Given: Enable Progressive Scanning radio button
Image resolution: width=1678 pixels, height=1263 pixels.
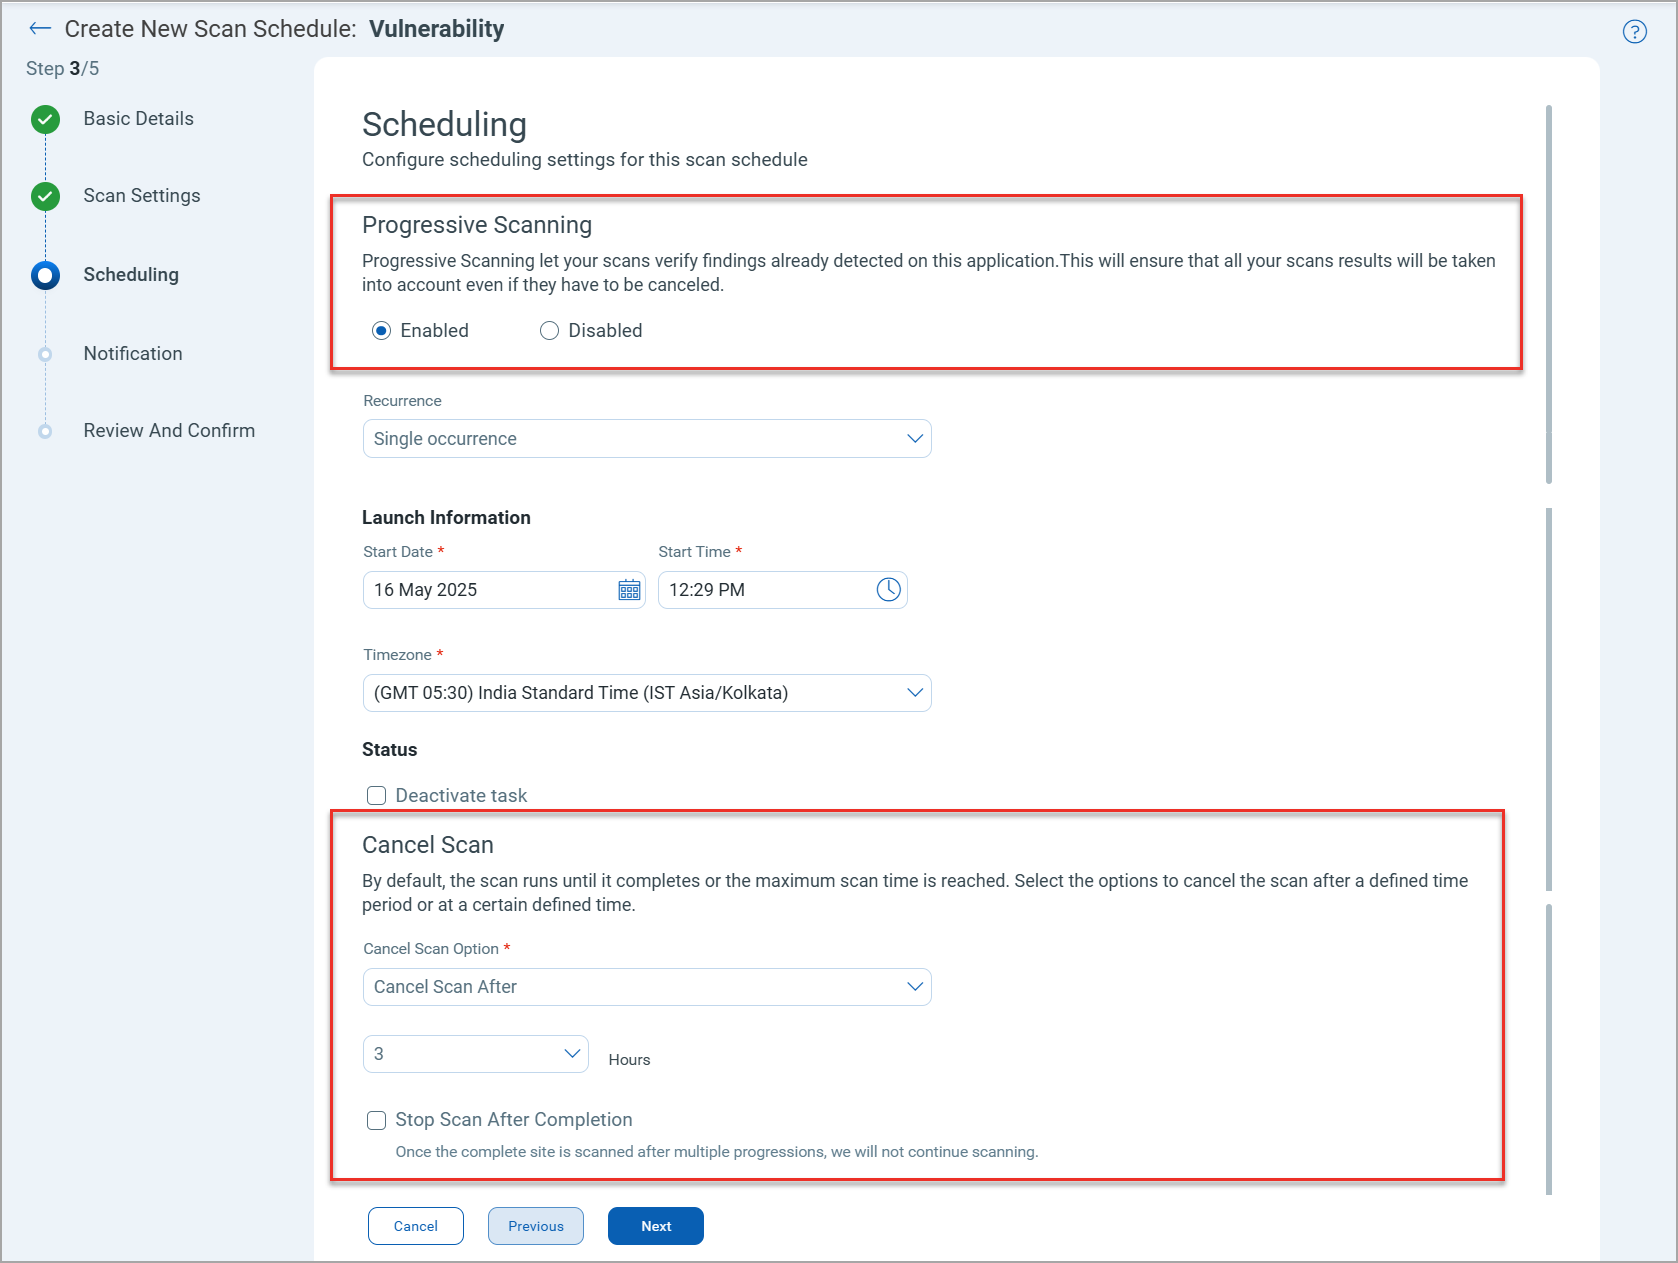Looking at the screenshot, I should [x=381, y=330].
